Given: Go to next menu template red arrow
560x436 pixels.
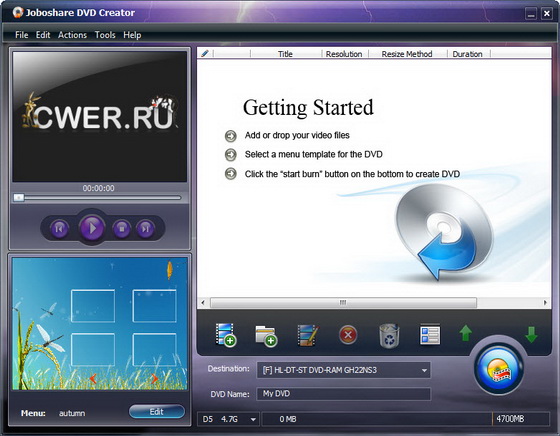Looking at the screenshot, I should [154, 378].
